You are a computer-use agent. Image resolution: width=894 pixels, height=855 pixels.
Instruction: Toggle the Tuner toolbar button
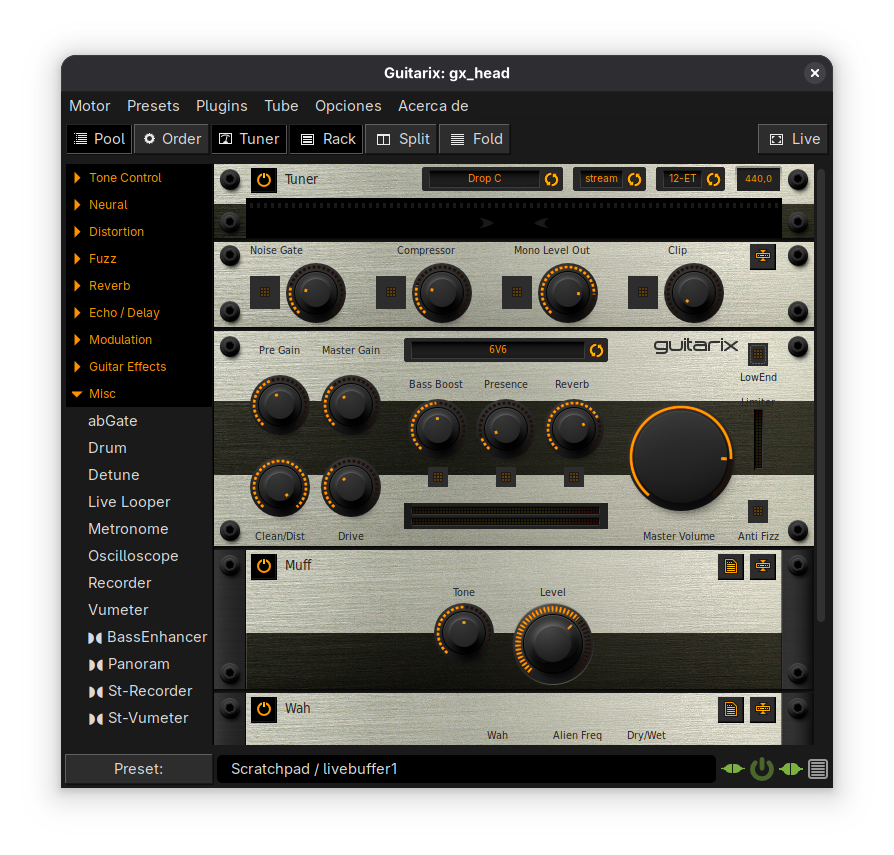coord(249,139)
